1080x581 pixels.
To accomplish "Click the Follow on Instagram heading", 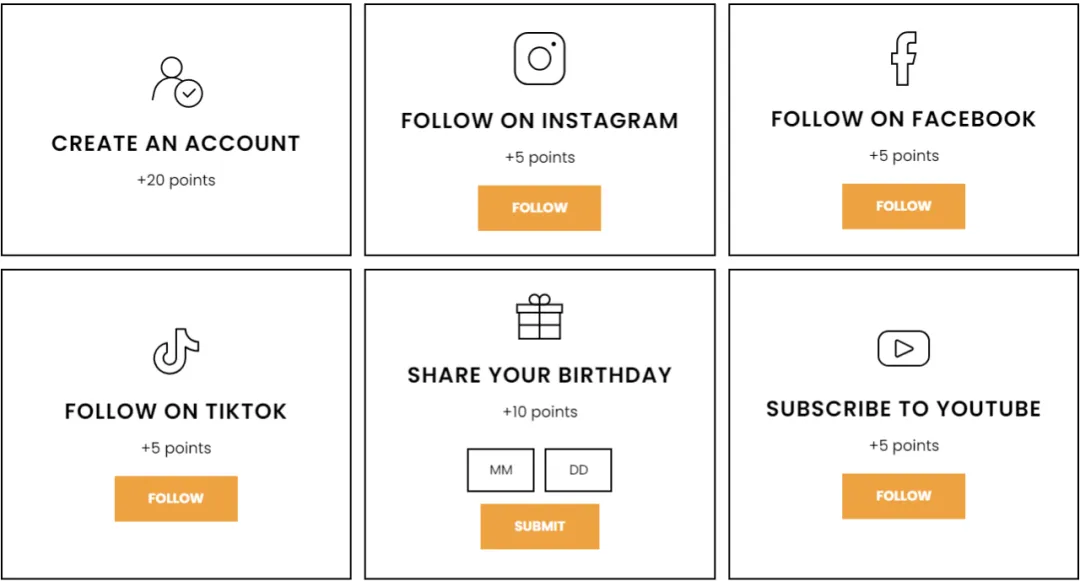I will pyautogui.click(x=540, y=121).
